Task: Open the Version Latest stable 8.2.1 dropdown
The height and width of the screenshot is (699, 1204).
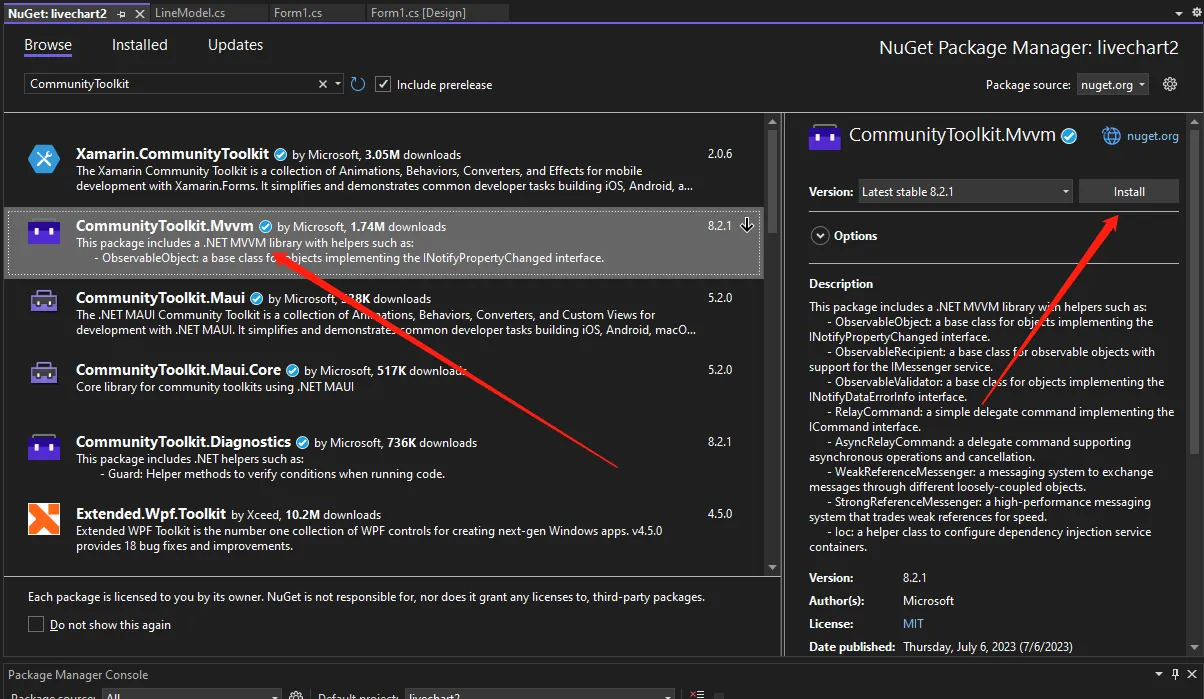Action: (x=965, y=191)
